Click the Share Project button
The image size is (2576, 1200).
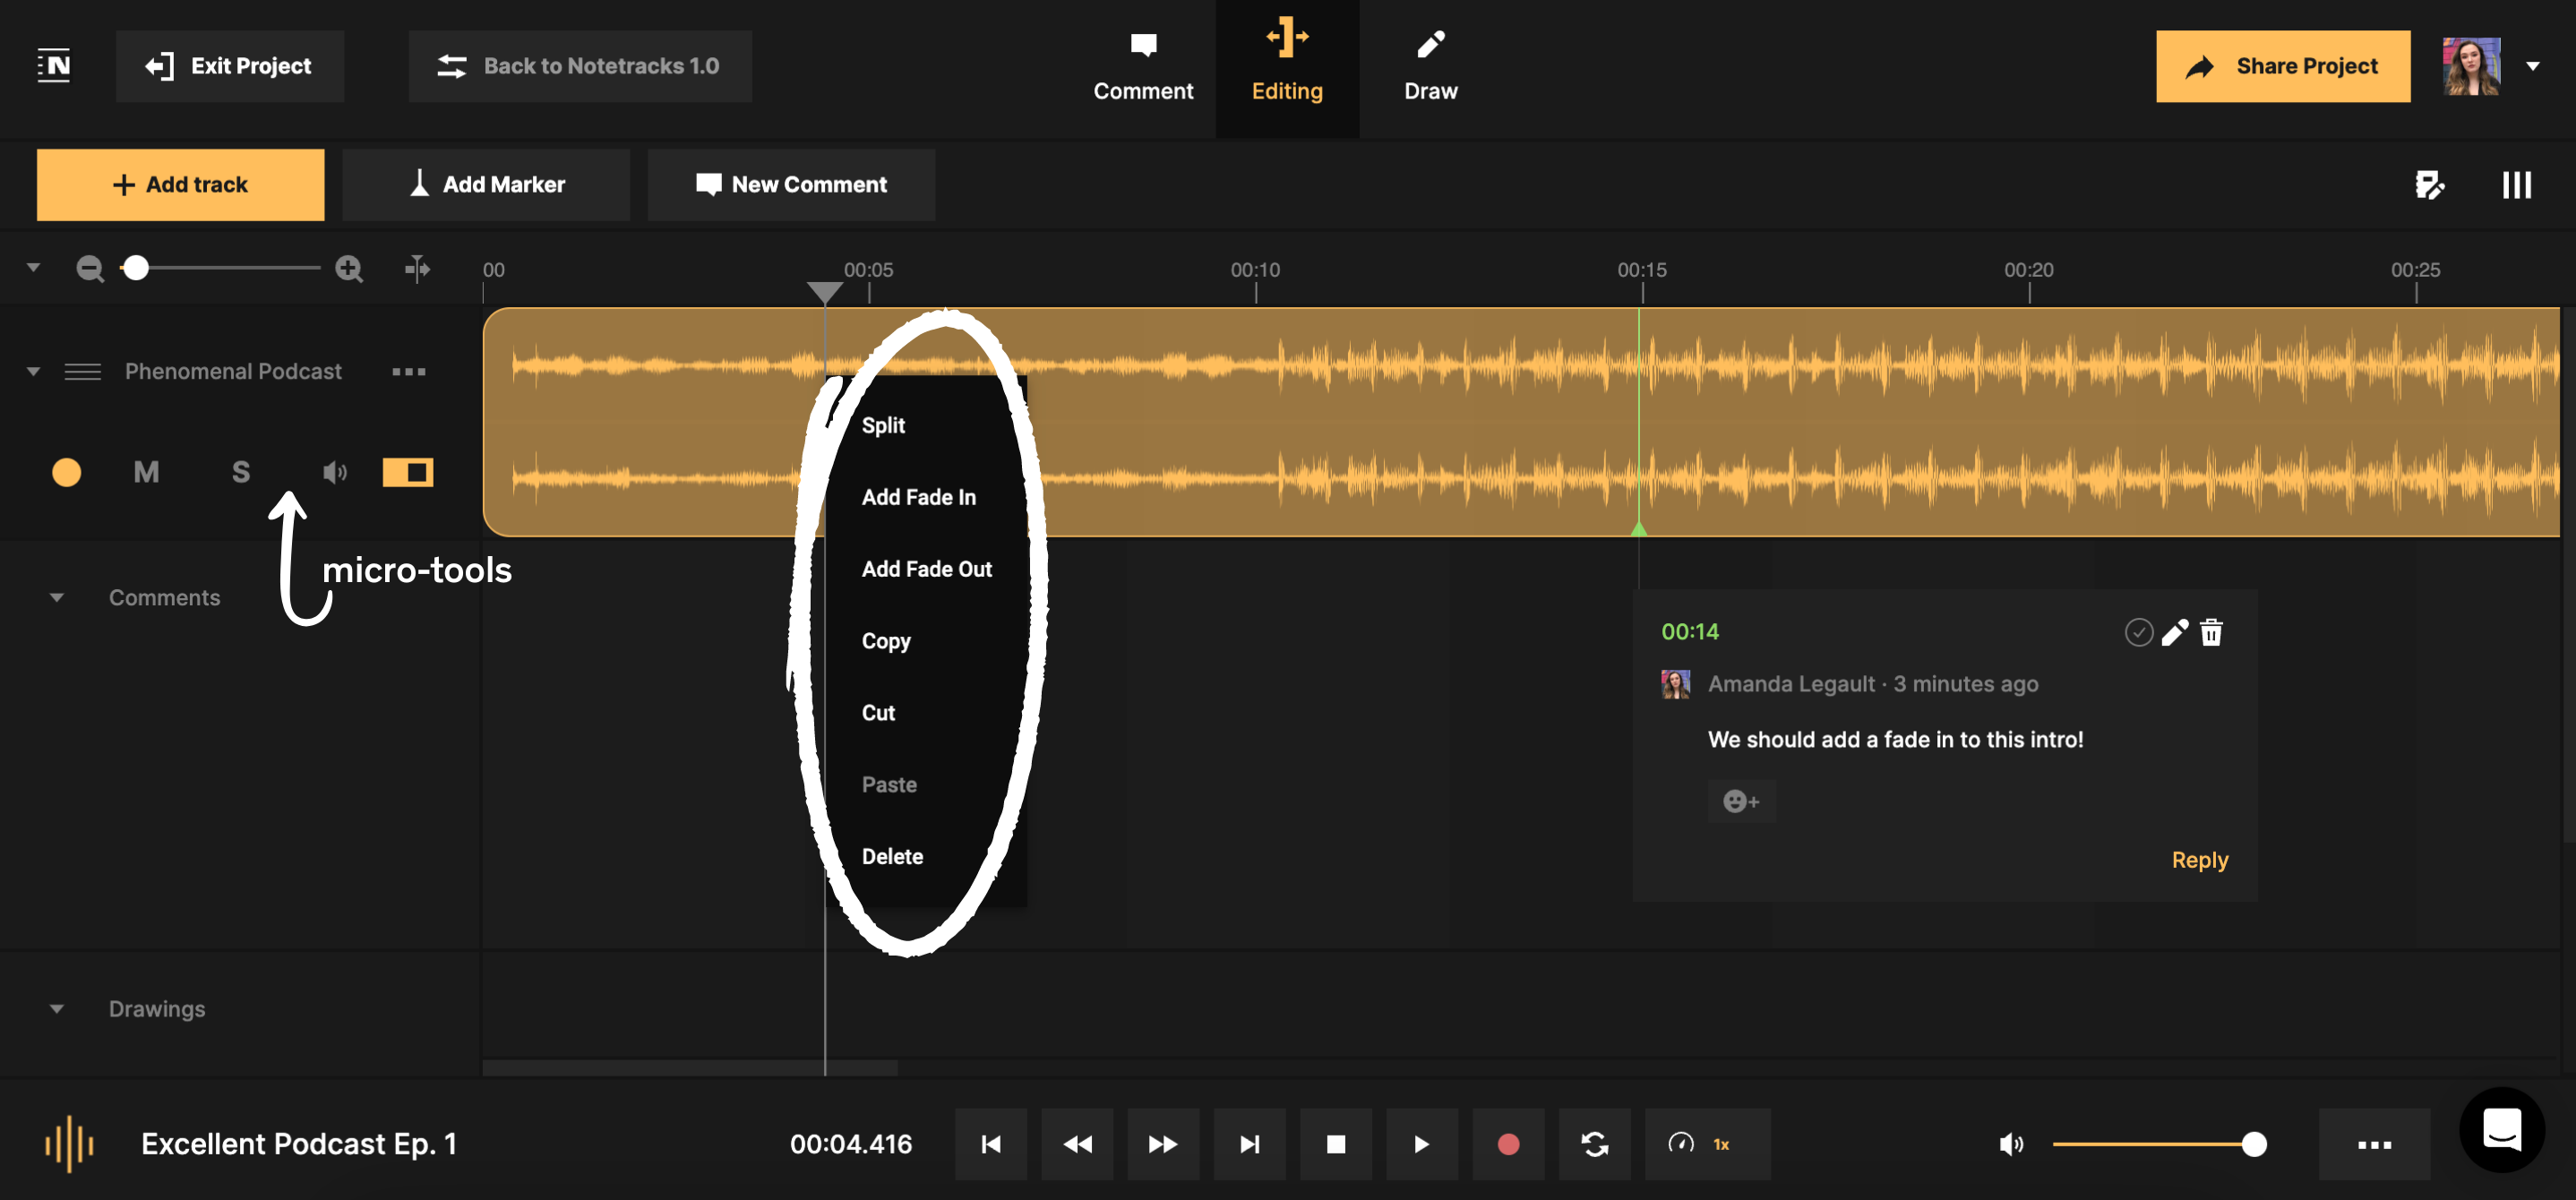tap(2283, 66)
